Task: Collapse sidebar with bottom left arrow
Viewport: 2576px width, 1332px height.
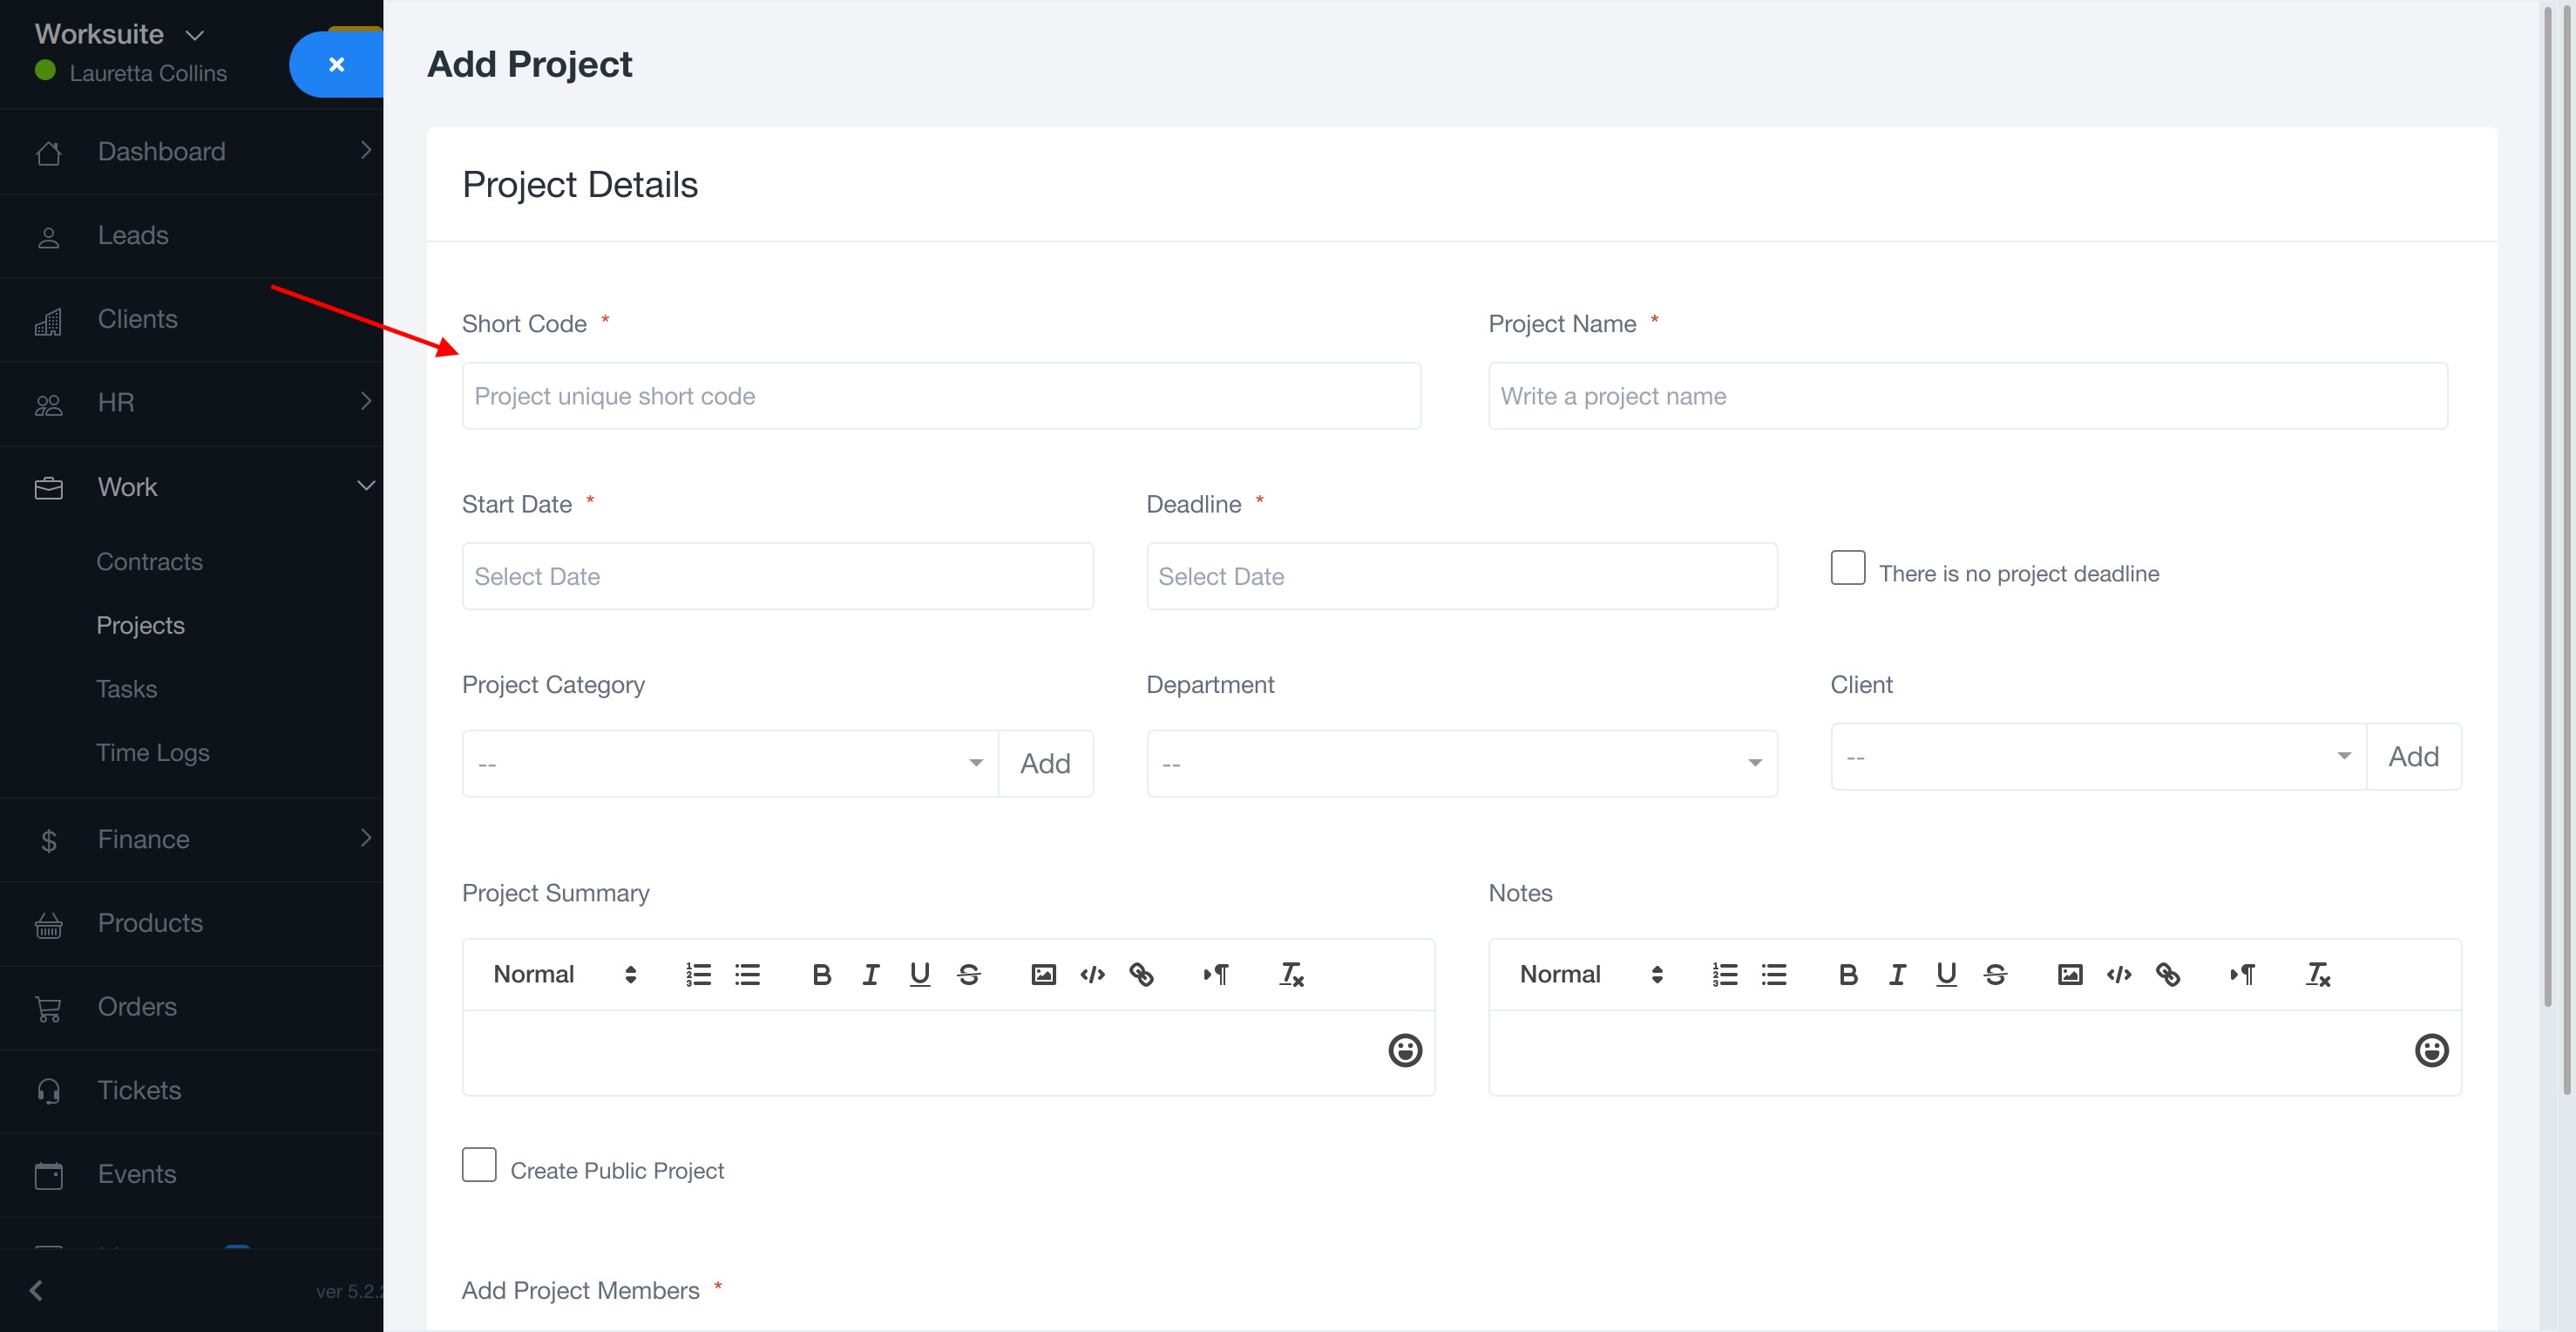Action: point(37,1290)
